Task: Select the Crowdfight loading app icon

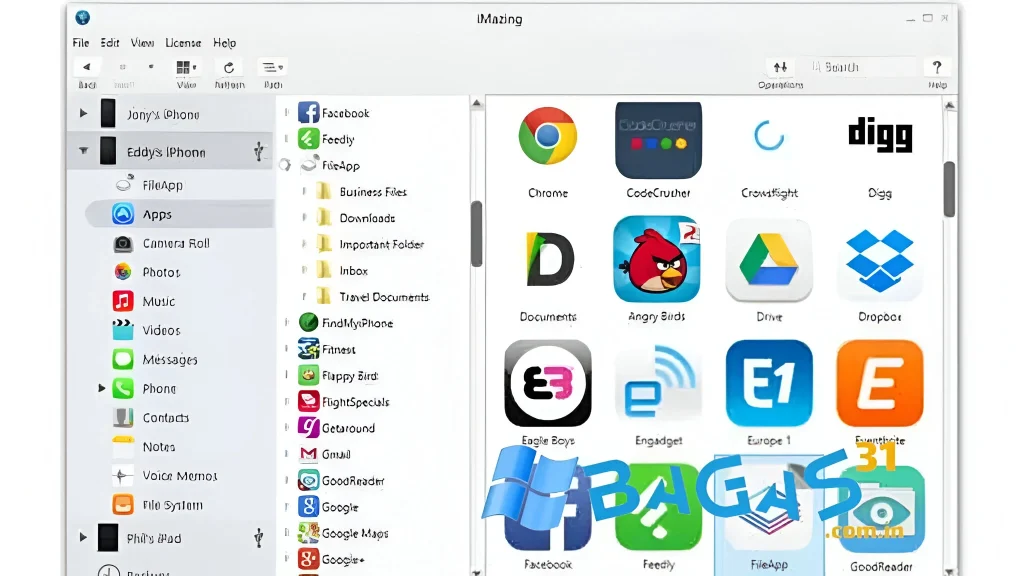Action: coord(769,136)
